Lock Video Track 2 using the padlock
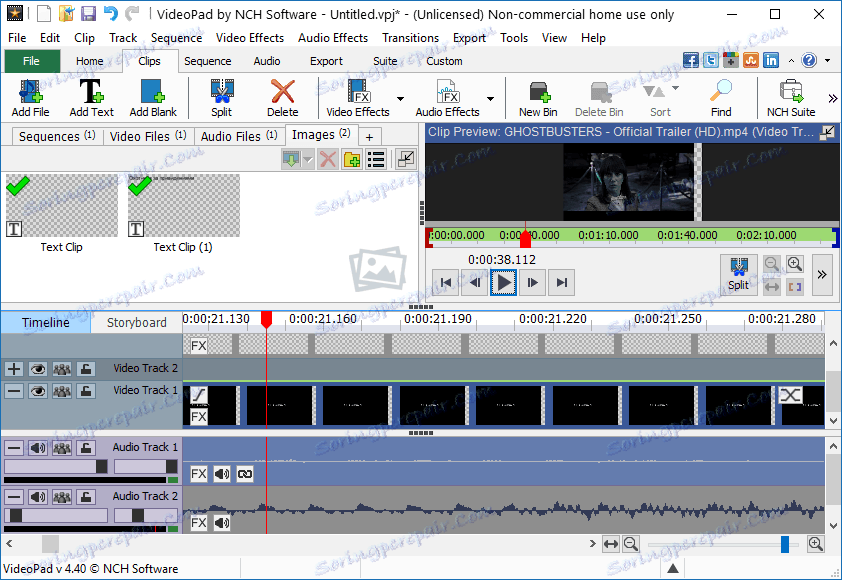This screenshot has height=580, width=842. click(85, 368)
